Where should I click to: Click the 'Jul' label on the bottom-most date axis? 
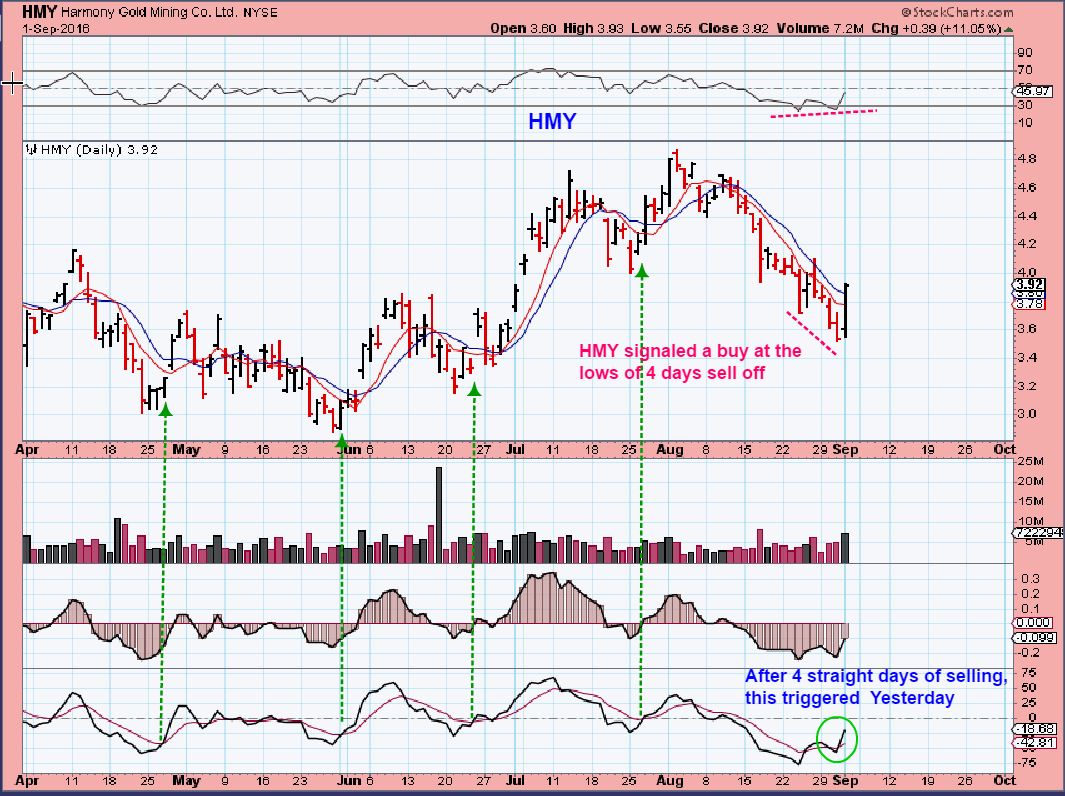[516, 780]
